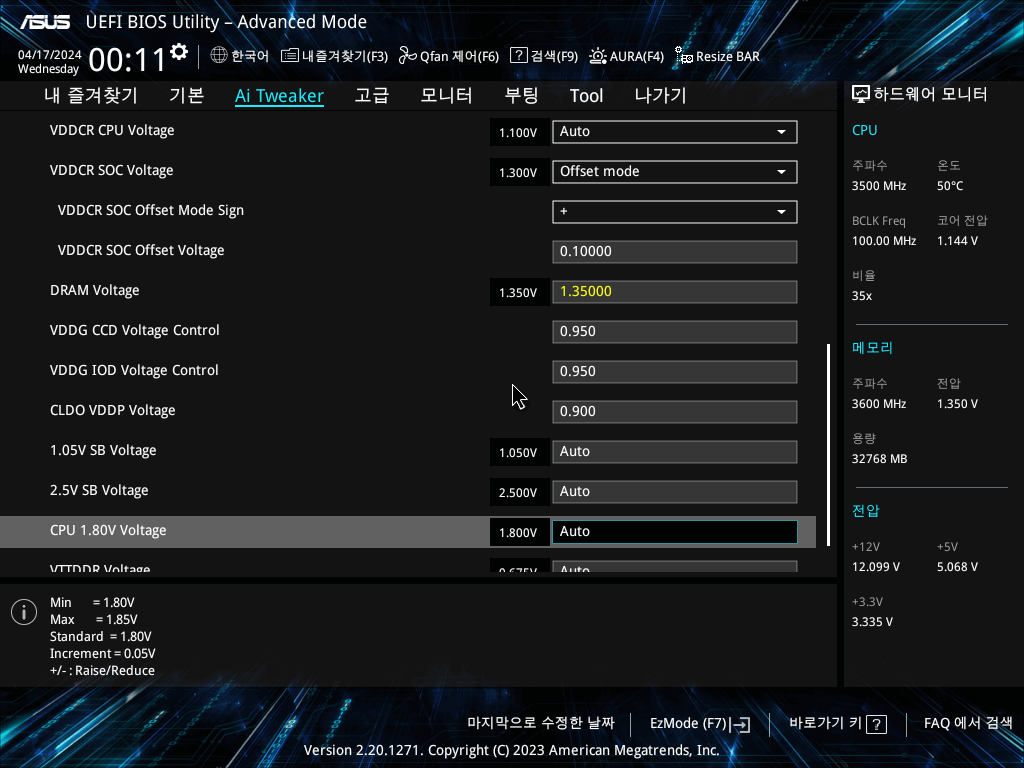This screenshot has width=1024, height=768.
Task: Click the 3500 MHz CPU frequency value
Action: (879, 186)
